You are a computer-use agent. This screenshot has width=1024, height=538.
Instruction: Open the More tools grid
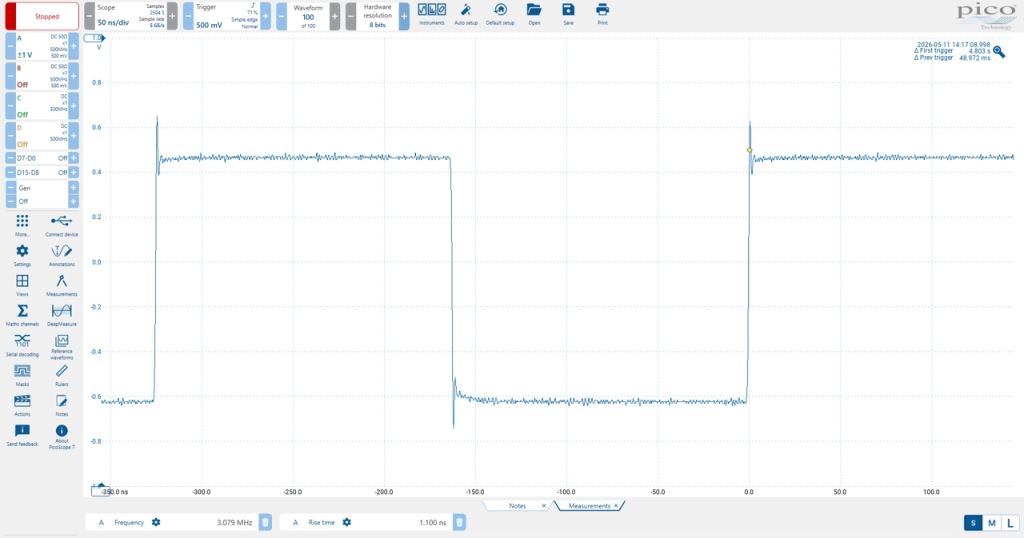[x=22, y=225]
